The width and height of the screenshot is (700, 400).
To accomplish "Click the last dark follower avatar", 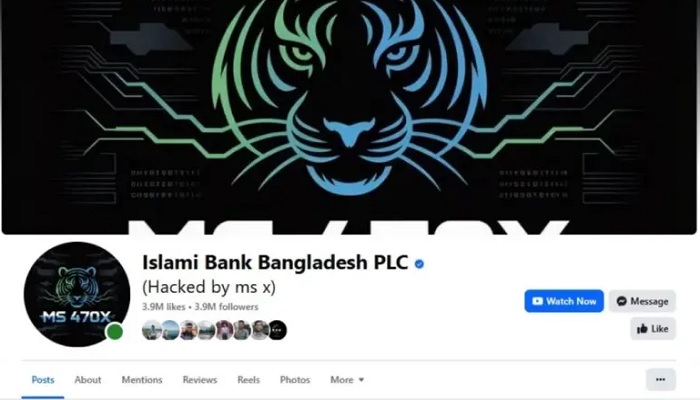I will point(277,330).
